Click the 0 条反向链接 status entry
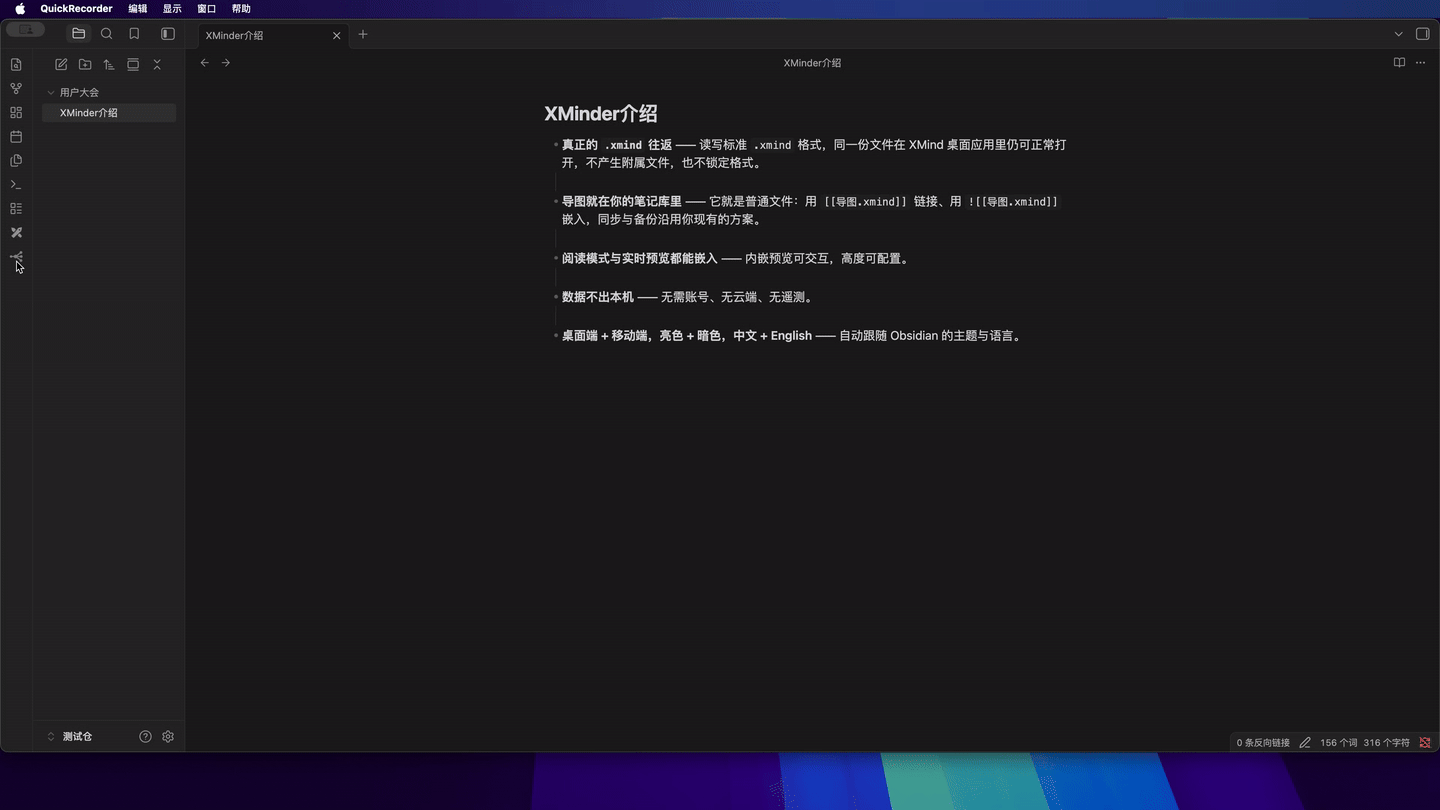 click(1263, 743)
